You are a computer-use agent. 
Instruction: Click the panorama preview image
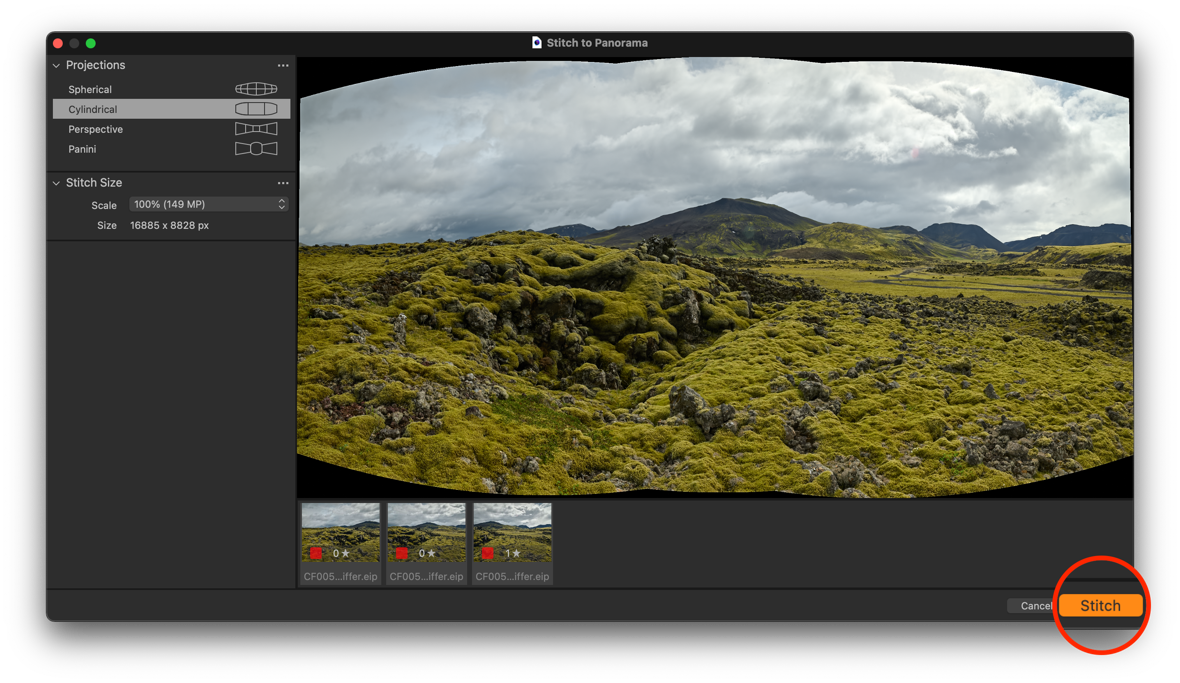715,280
